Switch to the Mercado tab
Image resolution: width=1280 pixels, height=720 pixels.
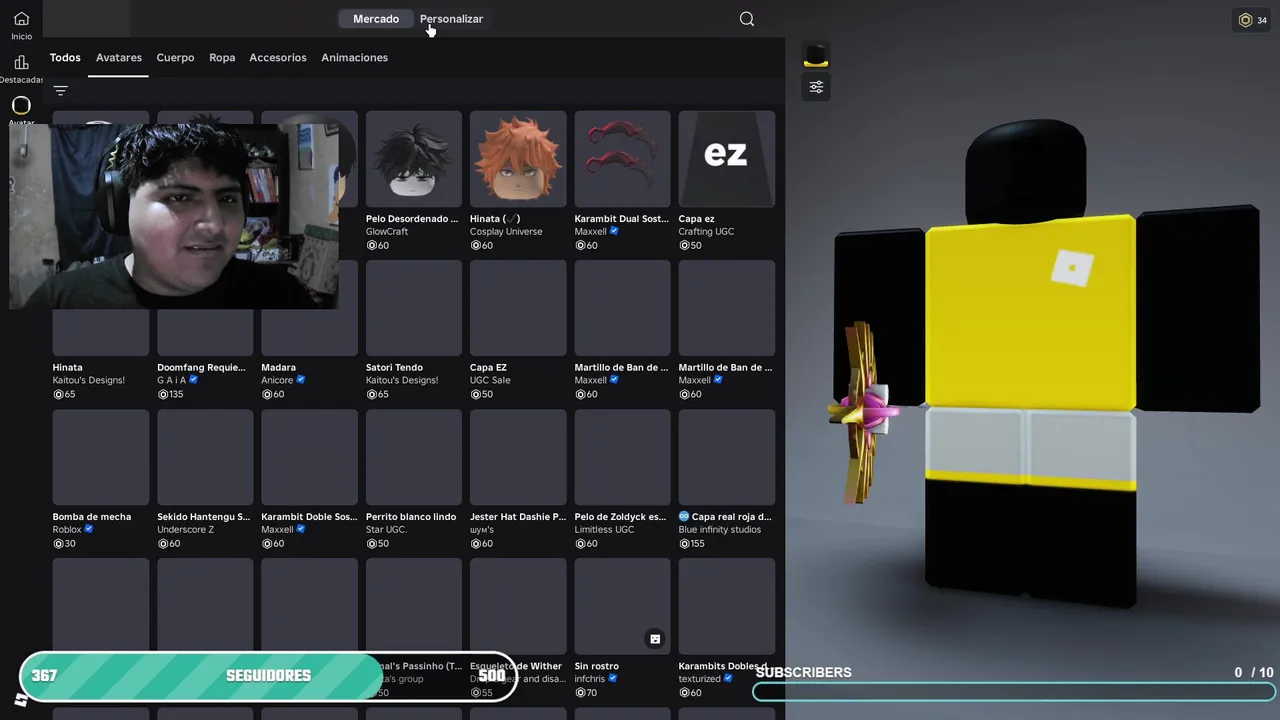(x=376, y=19)
